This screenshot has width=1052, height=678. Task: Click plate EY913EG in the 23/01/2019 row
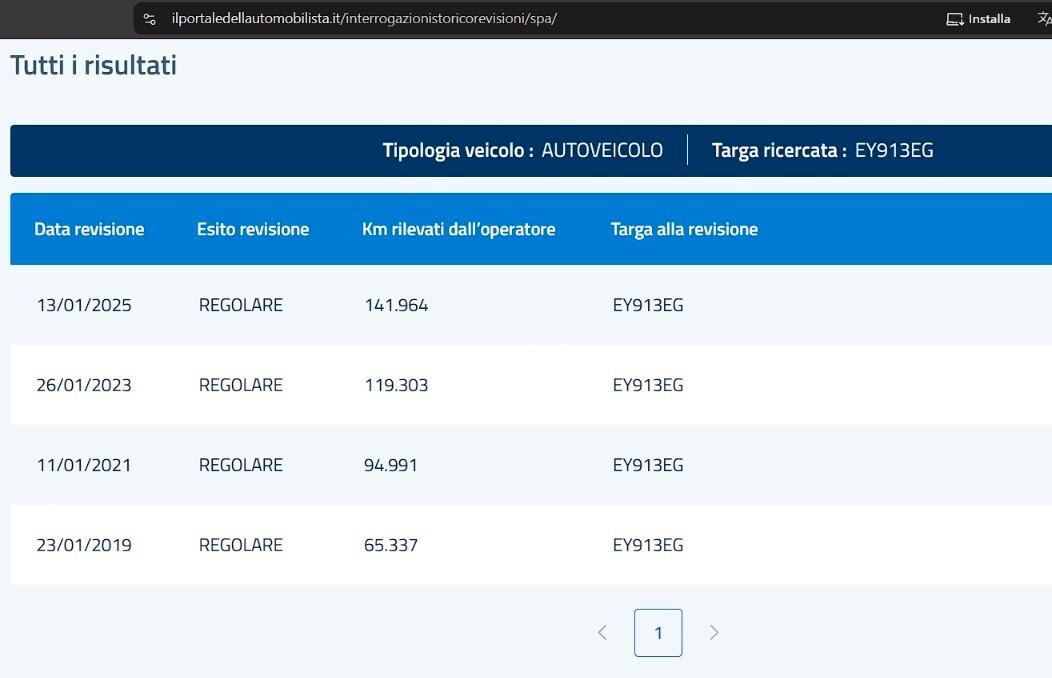648,545
